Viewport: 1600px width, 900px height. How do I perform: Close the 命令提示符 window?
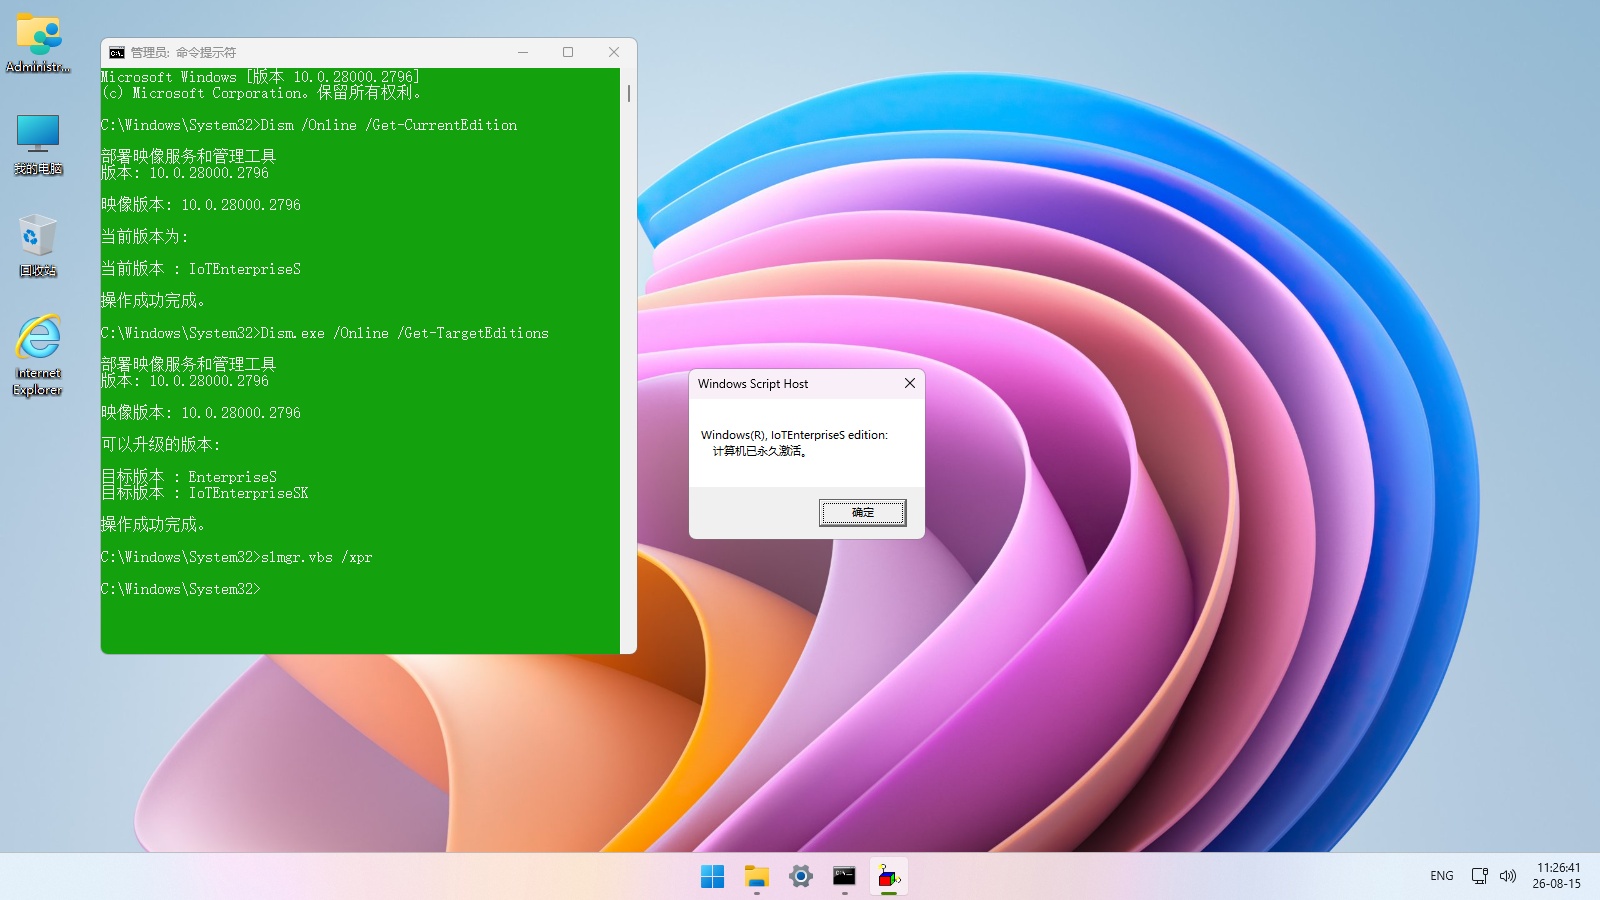click(614, 52)
